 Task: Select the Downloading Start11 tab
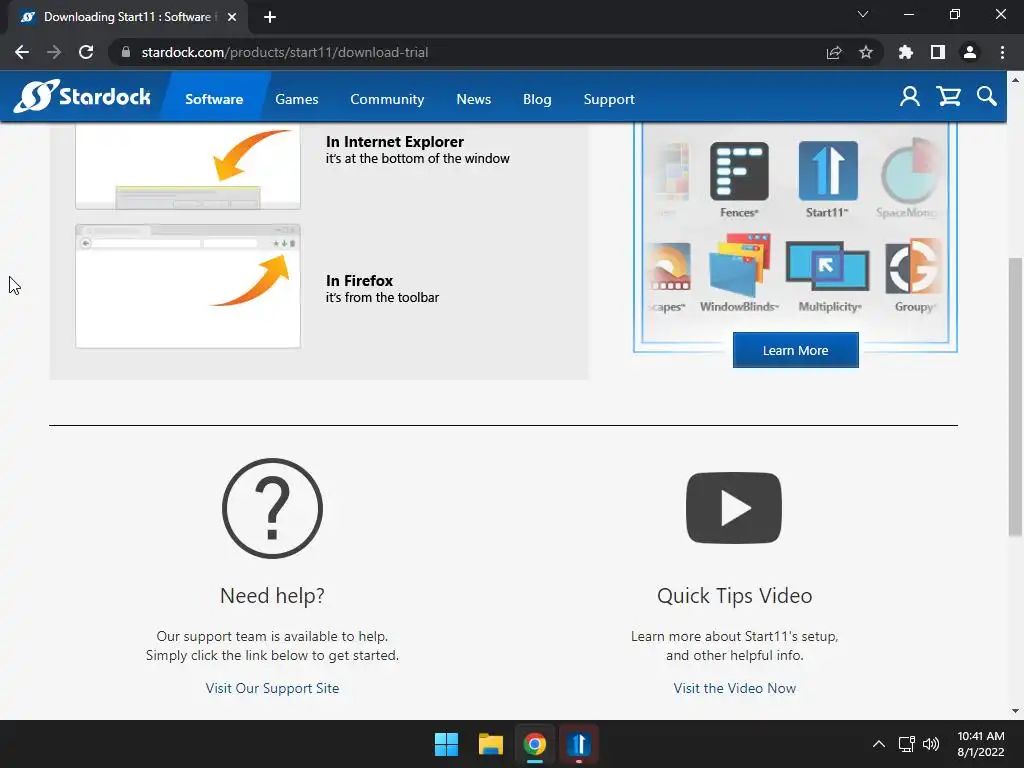click(127, 17)
